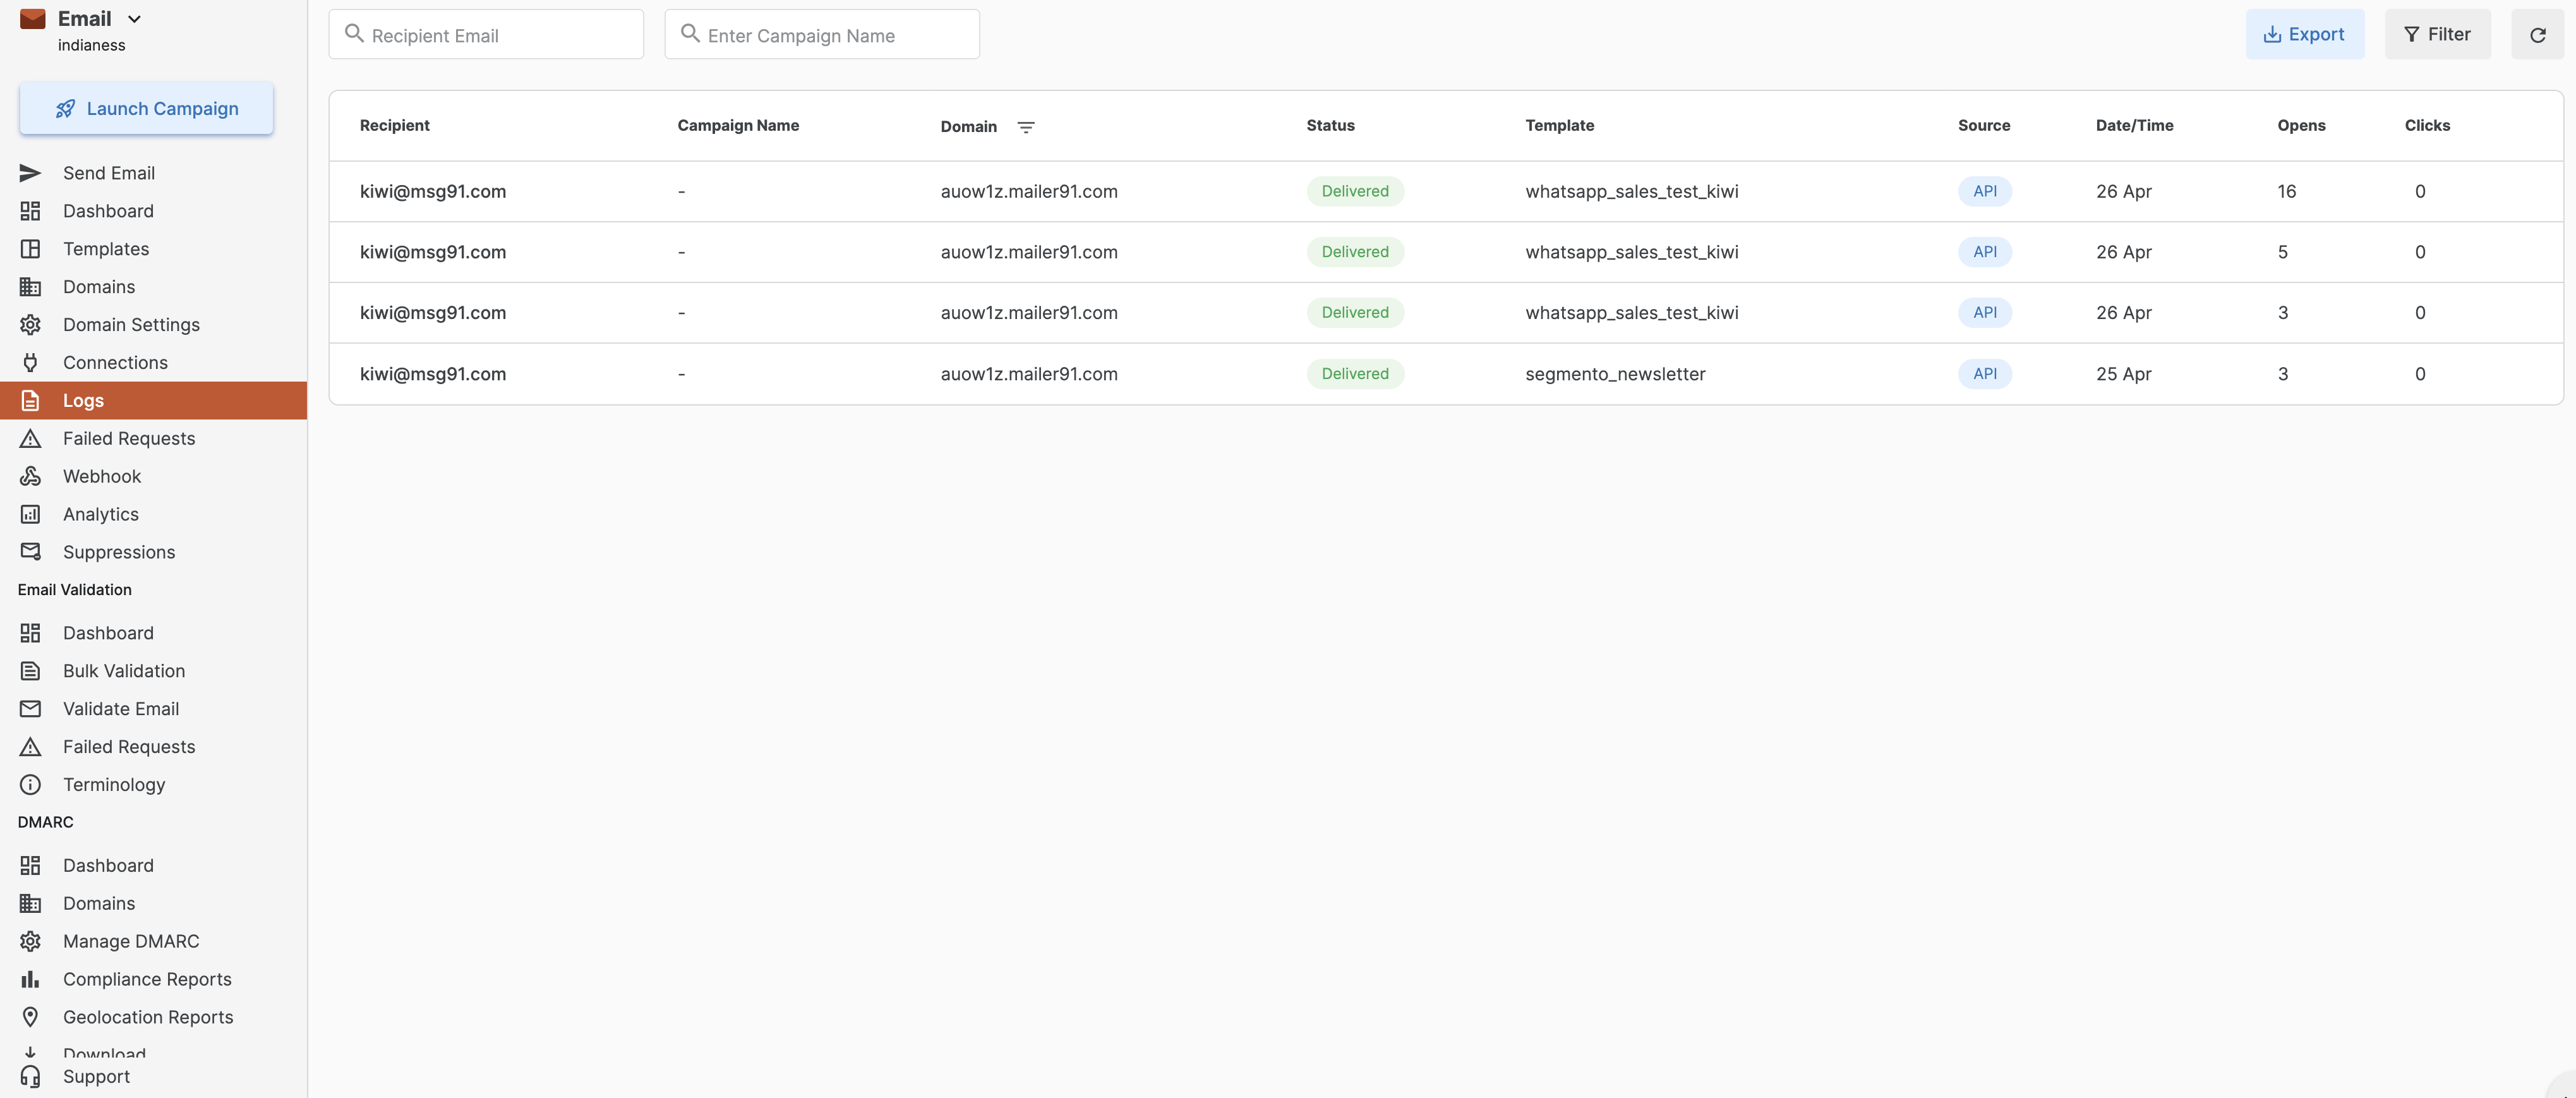Click the Support headset icon

pos(30,1077)
